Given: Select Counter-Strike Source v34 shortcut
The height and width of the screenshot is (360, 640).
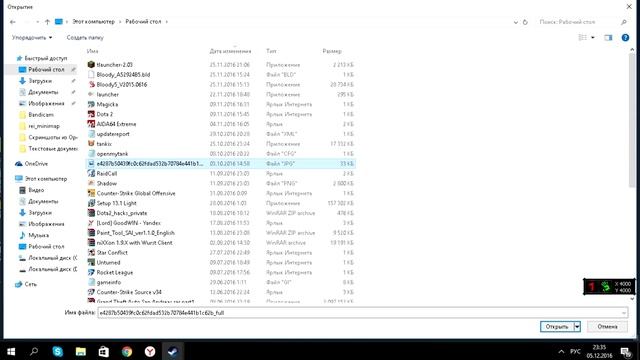Looking at the screenshot, I should (129, 292).
